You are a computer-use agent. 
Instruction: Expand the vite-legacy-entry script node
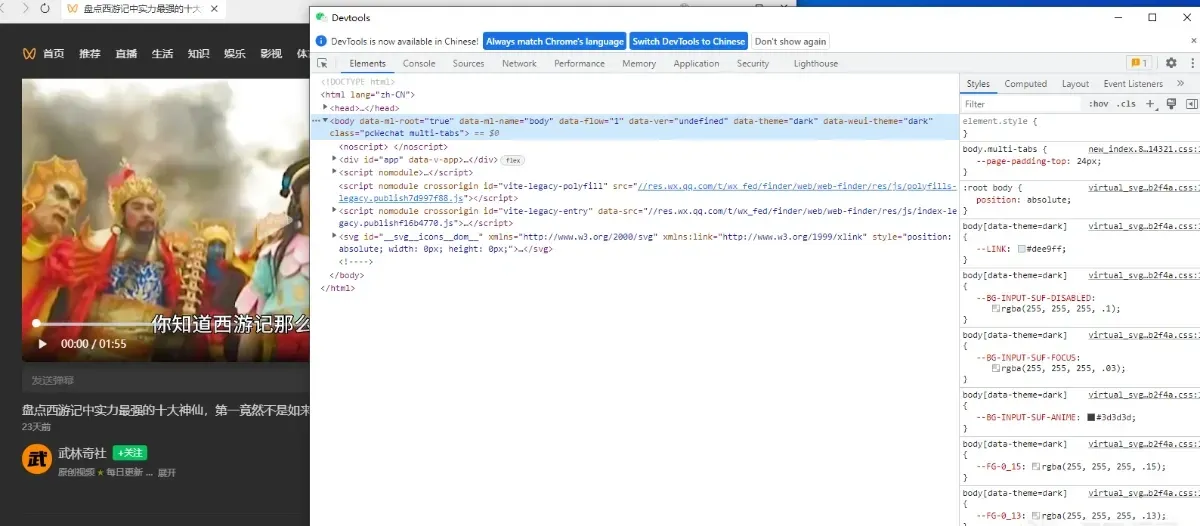coord(335,211)
